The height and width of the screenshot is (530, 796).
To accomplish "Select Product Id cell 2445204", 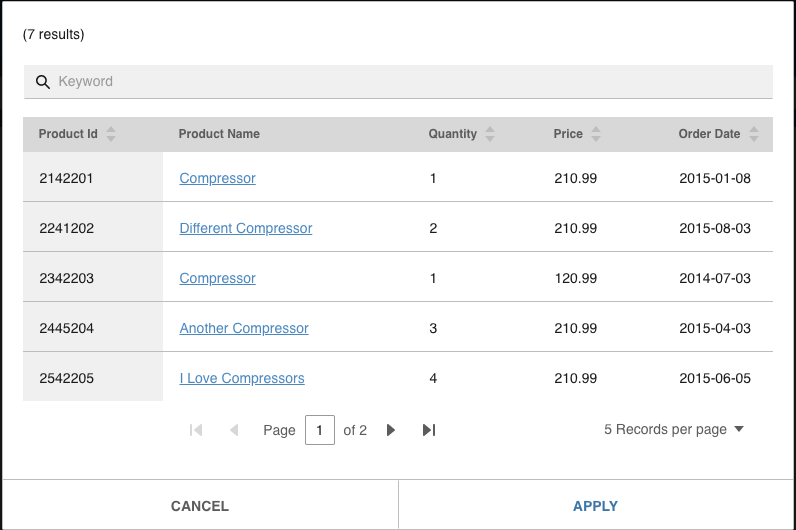I will 93,328.
